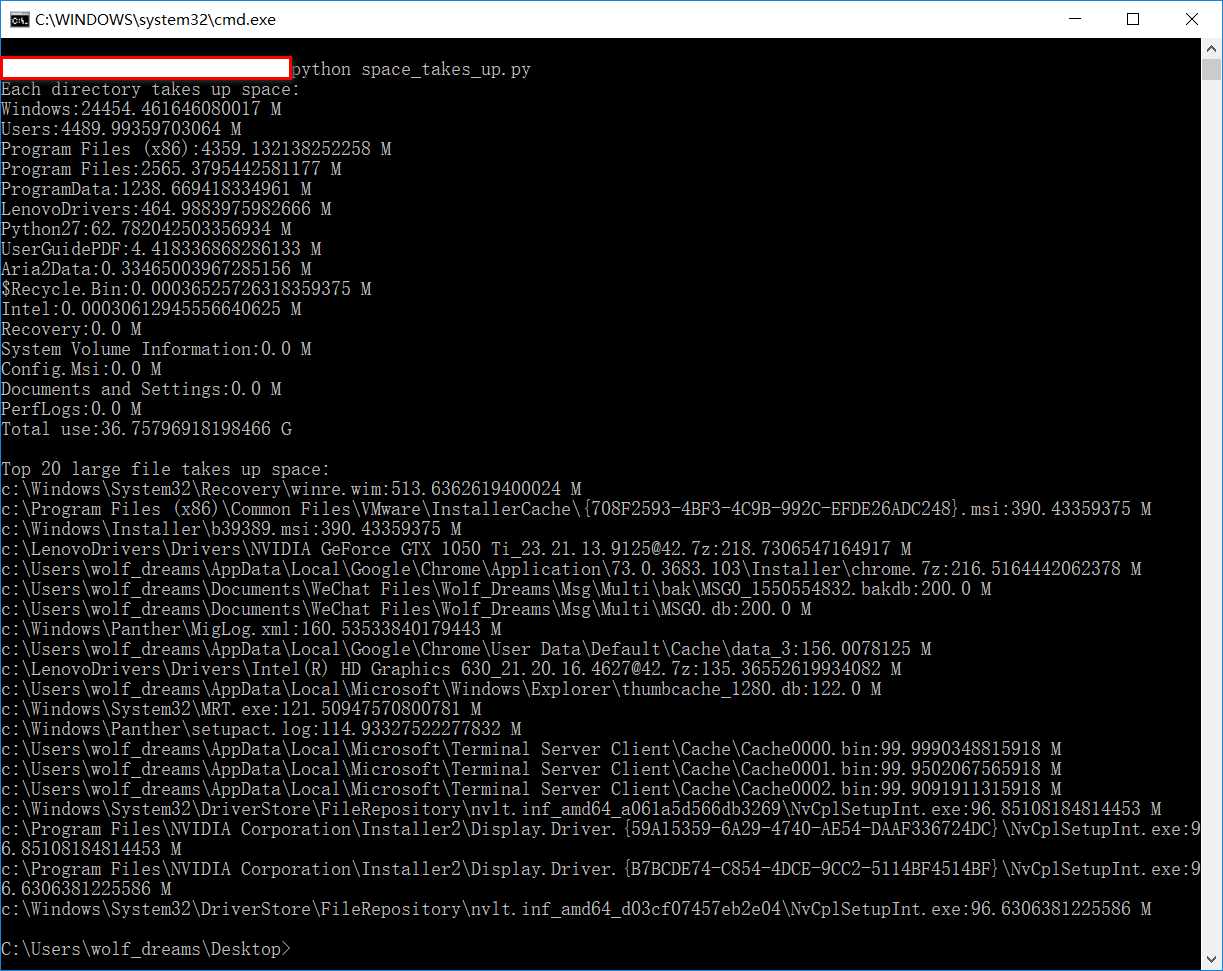Click the Intel(R) HD Graphics 630 7z line
Viewport: 1223px width, 971px height.
pyautogui.click(x=451, y=669)
